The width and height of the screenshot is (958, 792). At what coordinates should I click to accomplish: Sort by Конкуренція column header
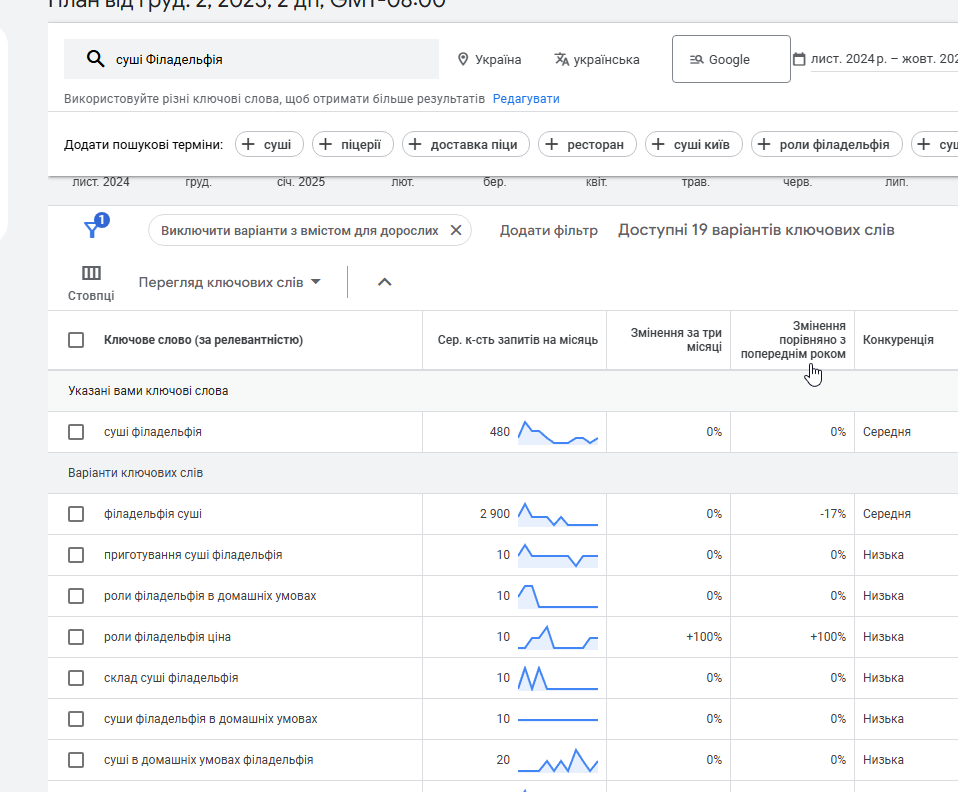[898, 340]
